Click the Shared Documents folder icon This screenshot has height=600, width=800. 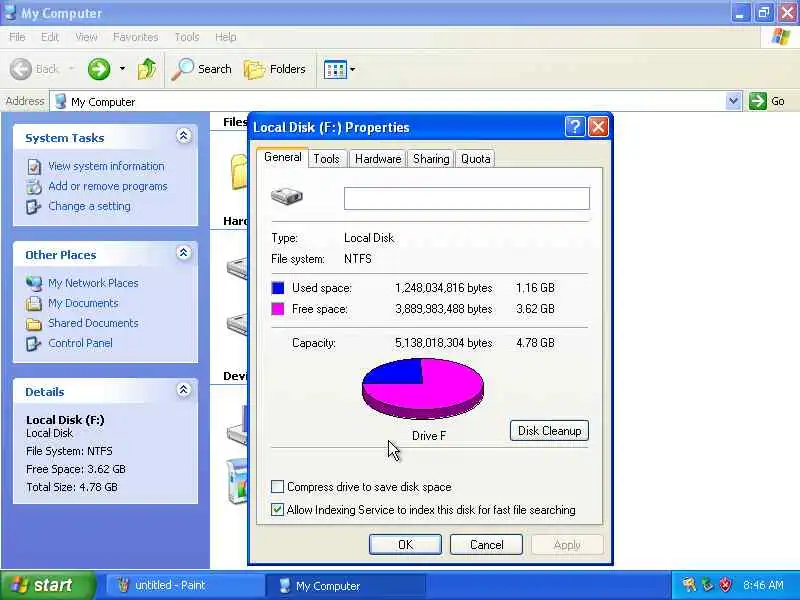[34, 323]
